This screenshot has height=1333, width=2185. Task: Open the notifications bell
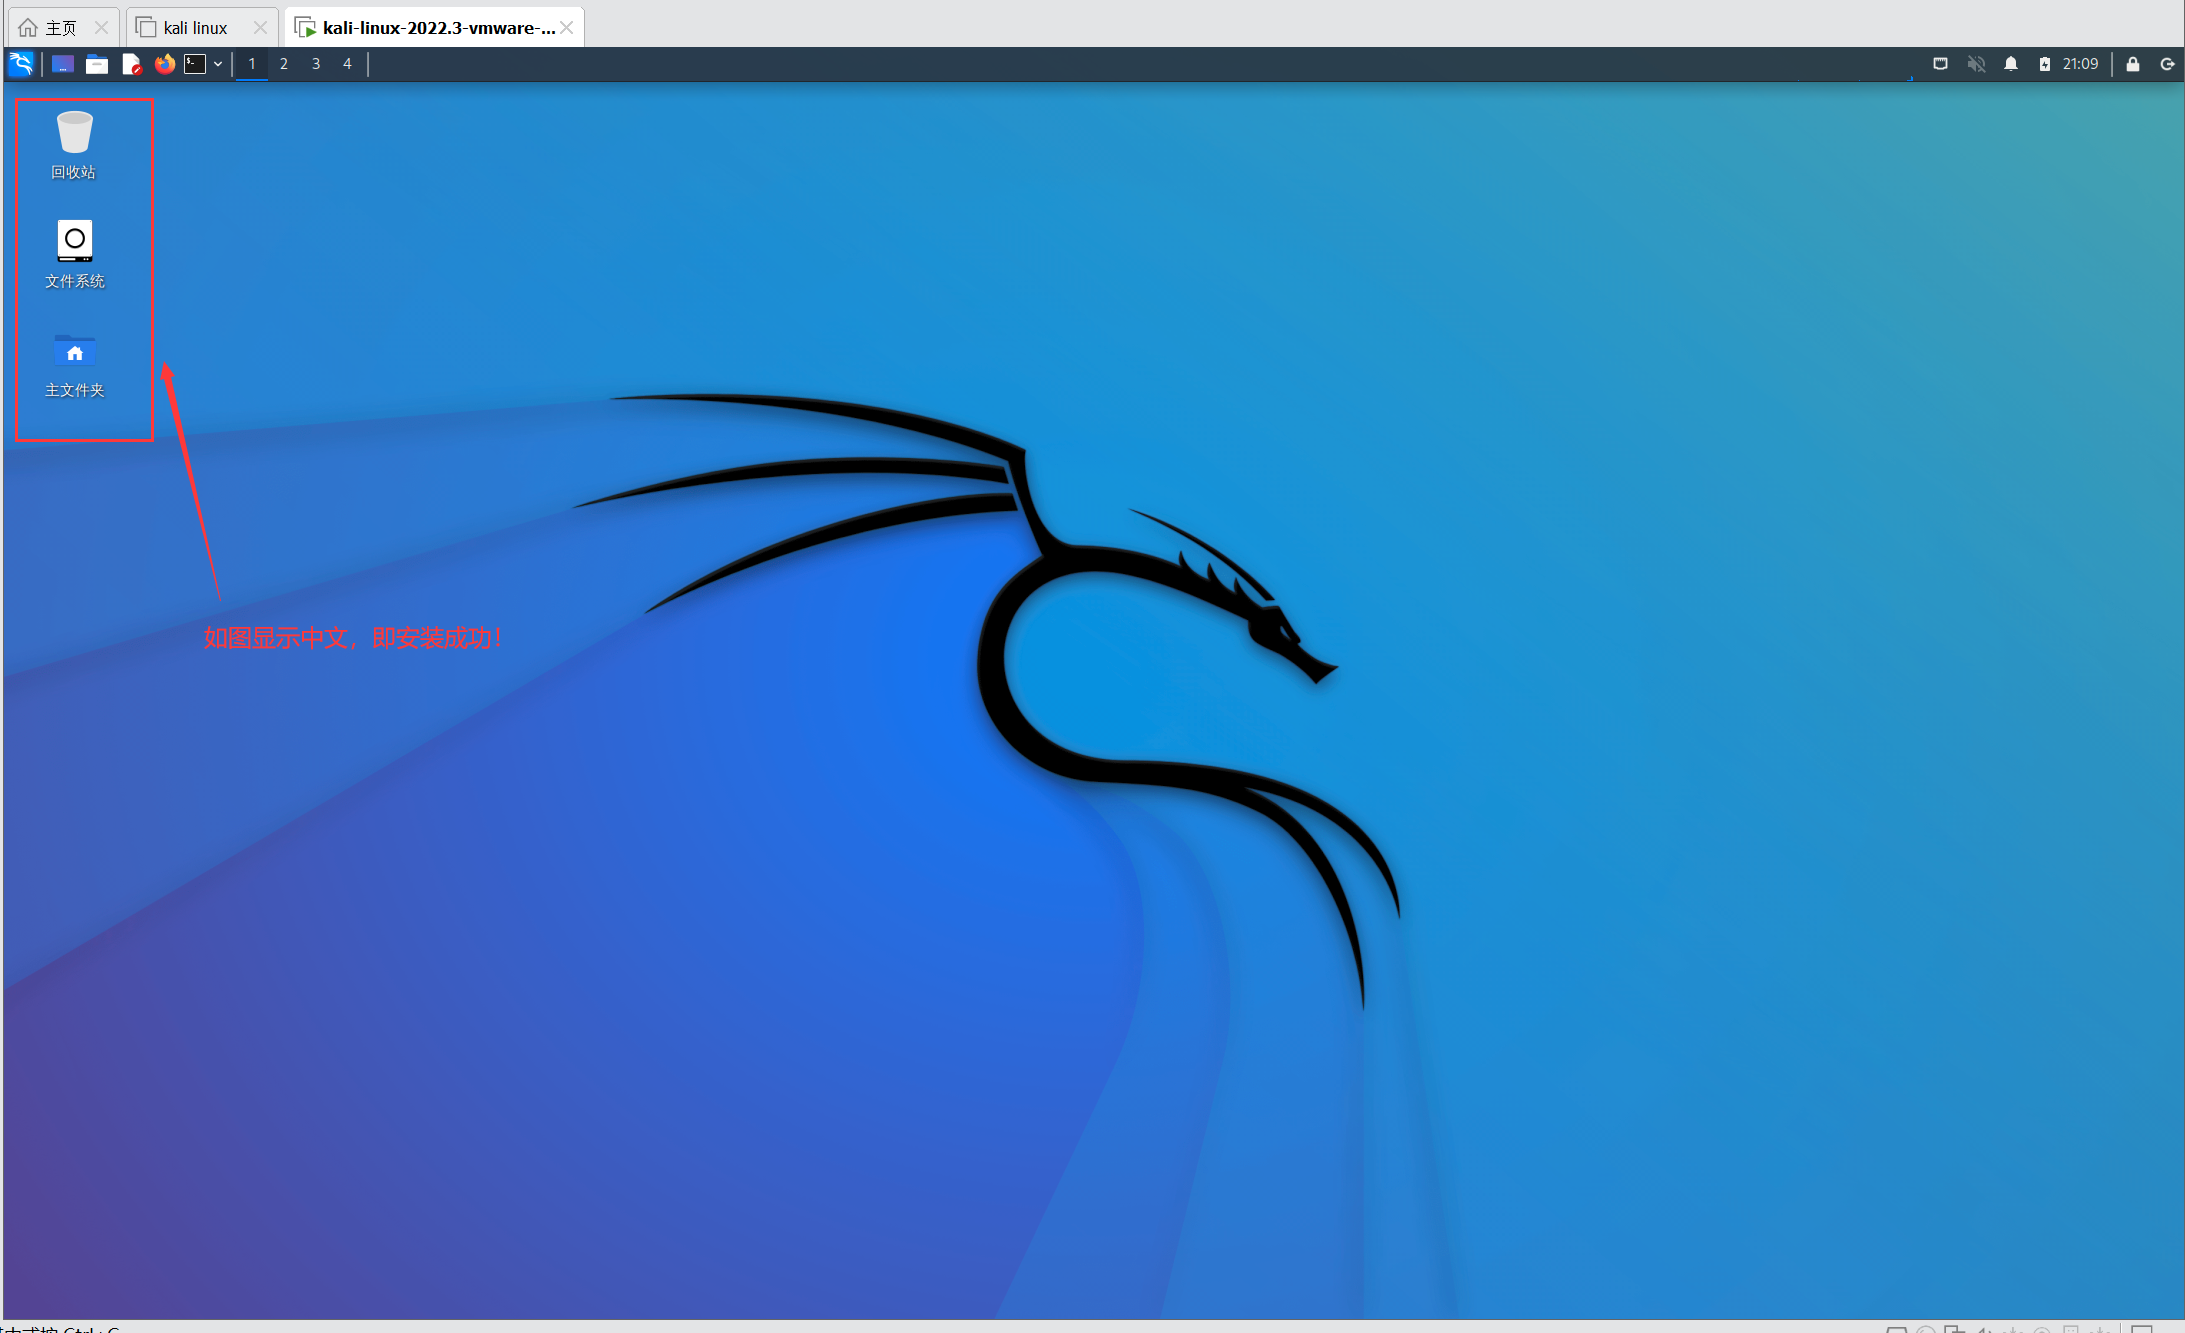[x=2011, y=64]
